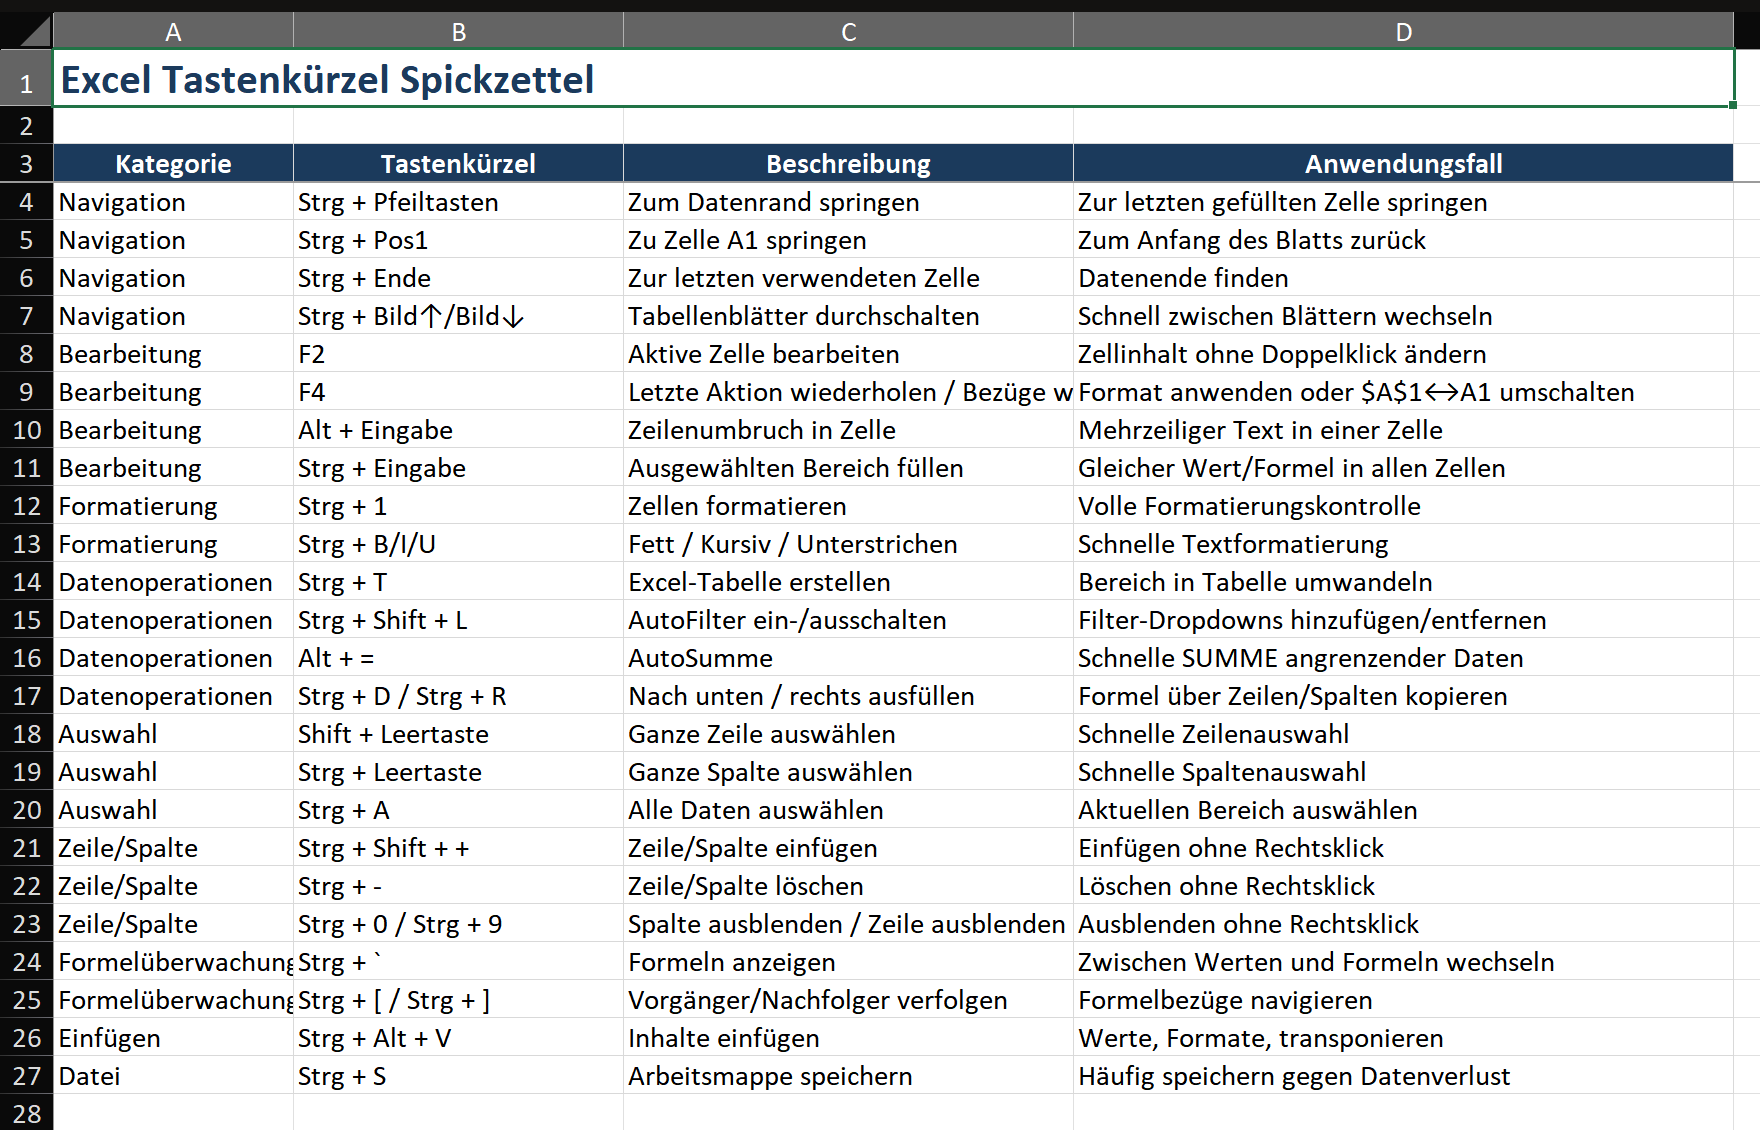The width and height of the screenshot is (1760, 1130).
Task: Click the Datei category cell
Action: (173, 1076)
